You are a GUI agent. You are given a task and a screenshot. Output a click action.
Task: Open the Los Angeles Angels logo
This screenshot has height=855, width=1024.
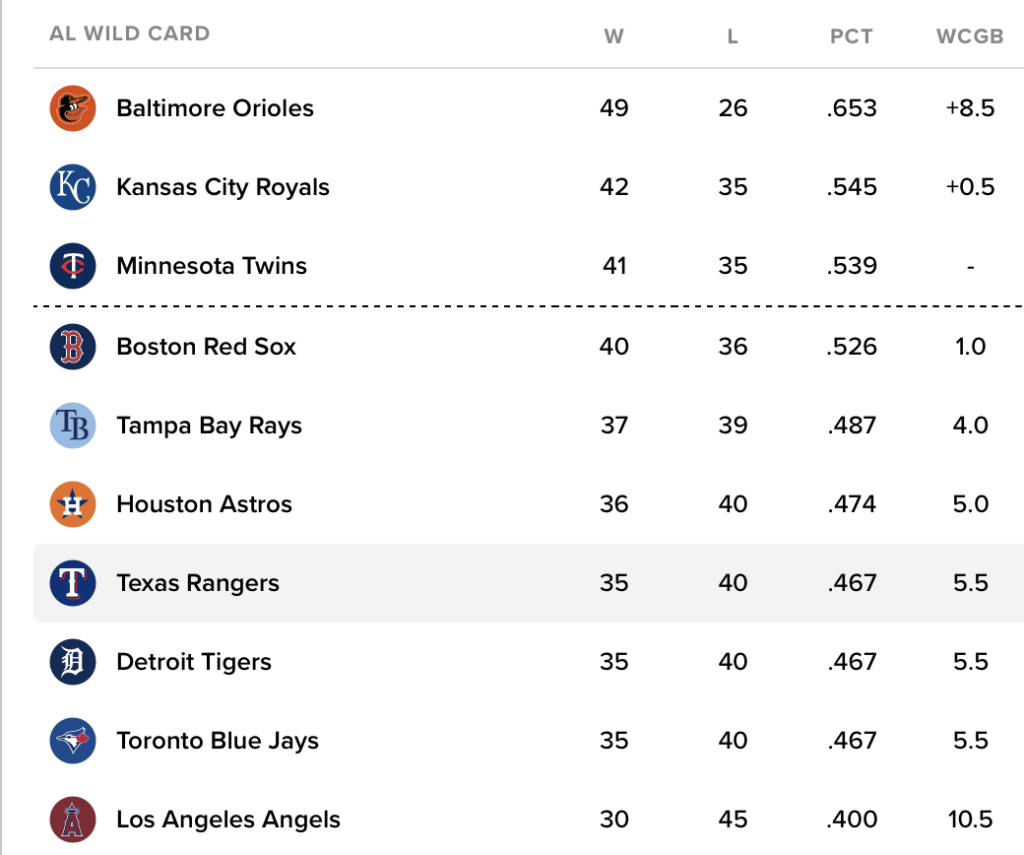point(72,820)
